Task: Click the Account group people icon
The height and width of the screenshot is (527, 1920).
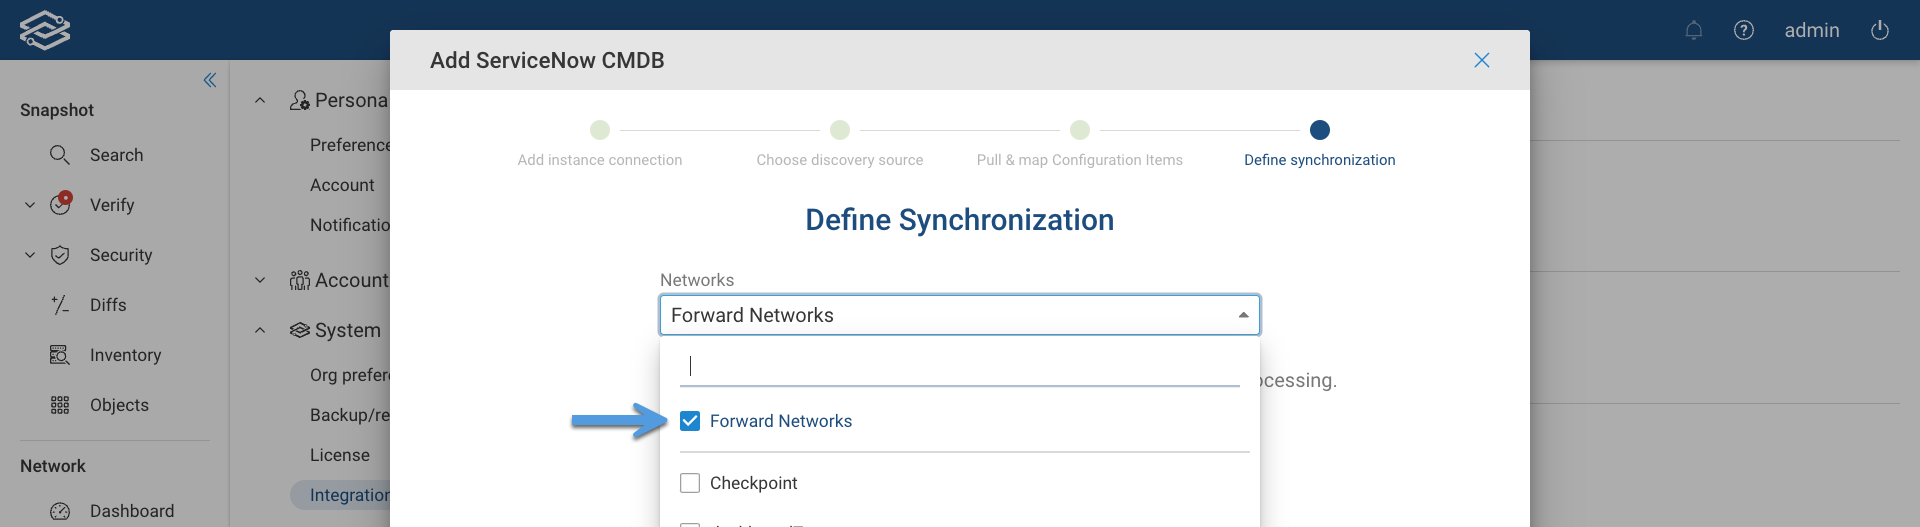Action: (300, 280)
